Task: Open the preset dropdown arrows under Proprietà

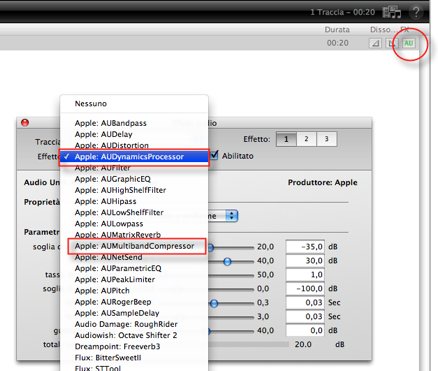Action: [x=232, y=216]
